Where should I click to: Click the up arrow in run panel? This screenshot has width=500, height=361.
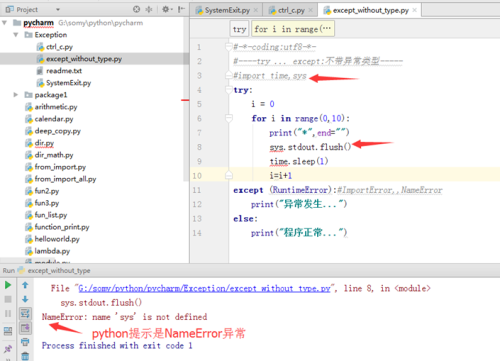click(x=25, y=285)
